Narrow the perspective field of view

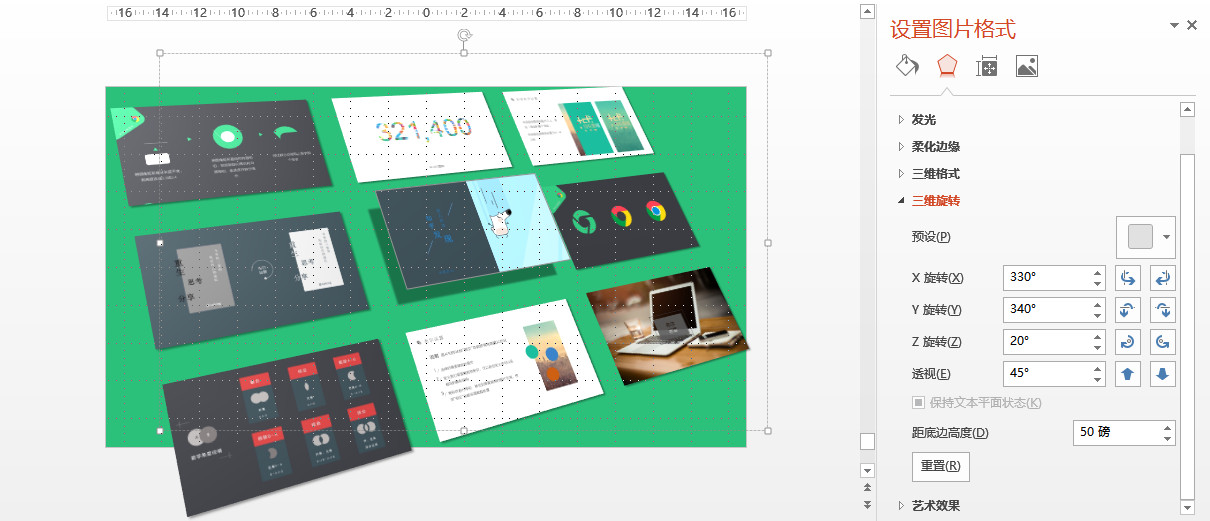click(x=1127, y=374)
